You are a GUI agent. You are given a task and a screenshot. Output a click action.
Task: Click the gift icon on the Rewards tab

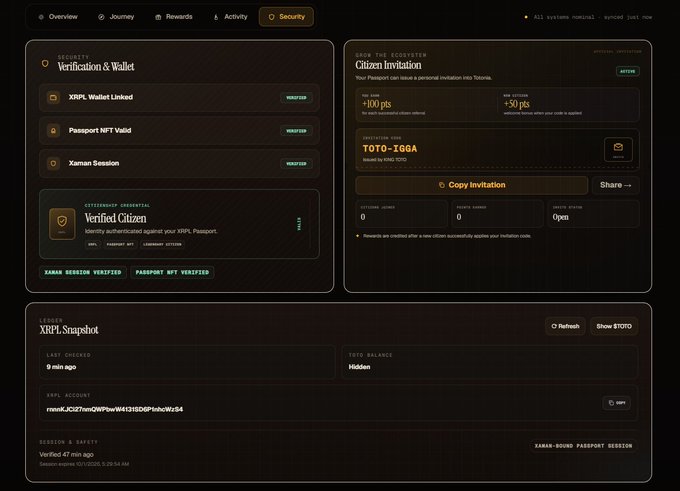coord(158,17)
